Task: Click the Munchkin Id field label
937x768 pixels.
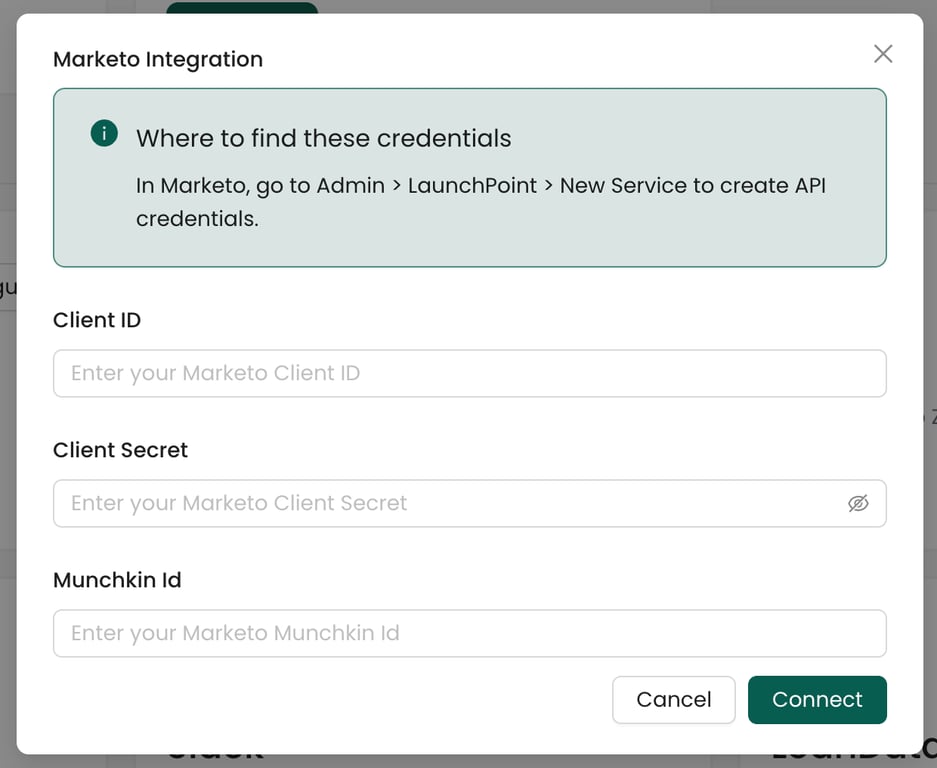Action: 117,580
